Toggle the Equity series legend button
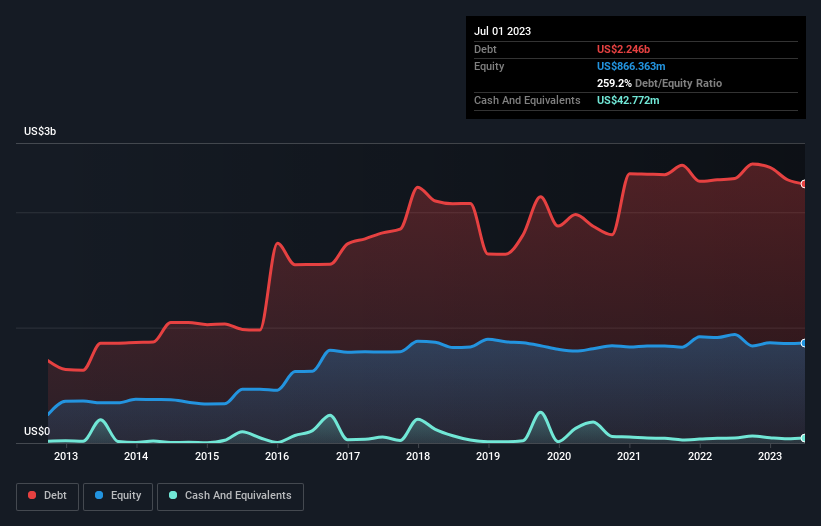Viewport: 821px width, 526px height. click(x=118, y=496)
